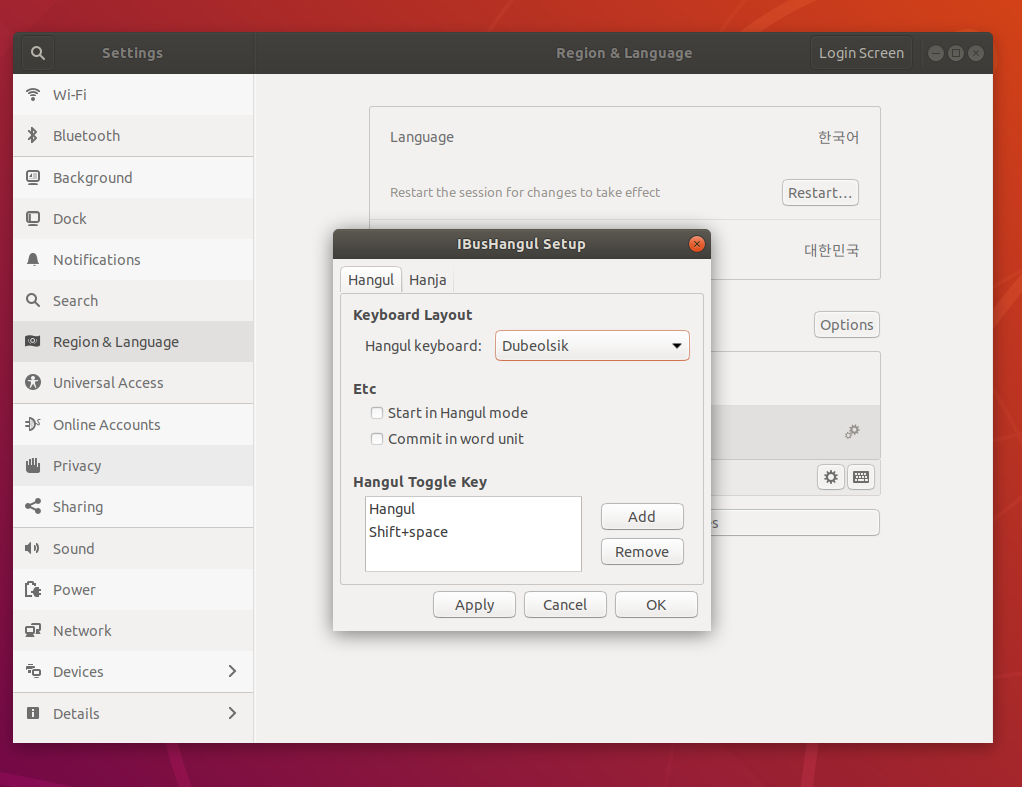Open Background settings panel
This screenshot has height=787, width=1022.
tap(133, 177)
